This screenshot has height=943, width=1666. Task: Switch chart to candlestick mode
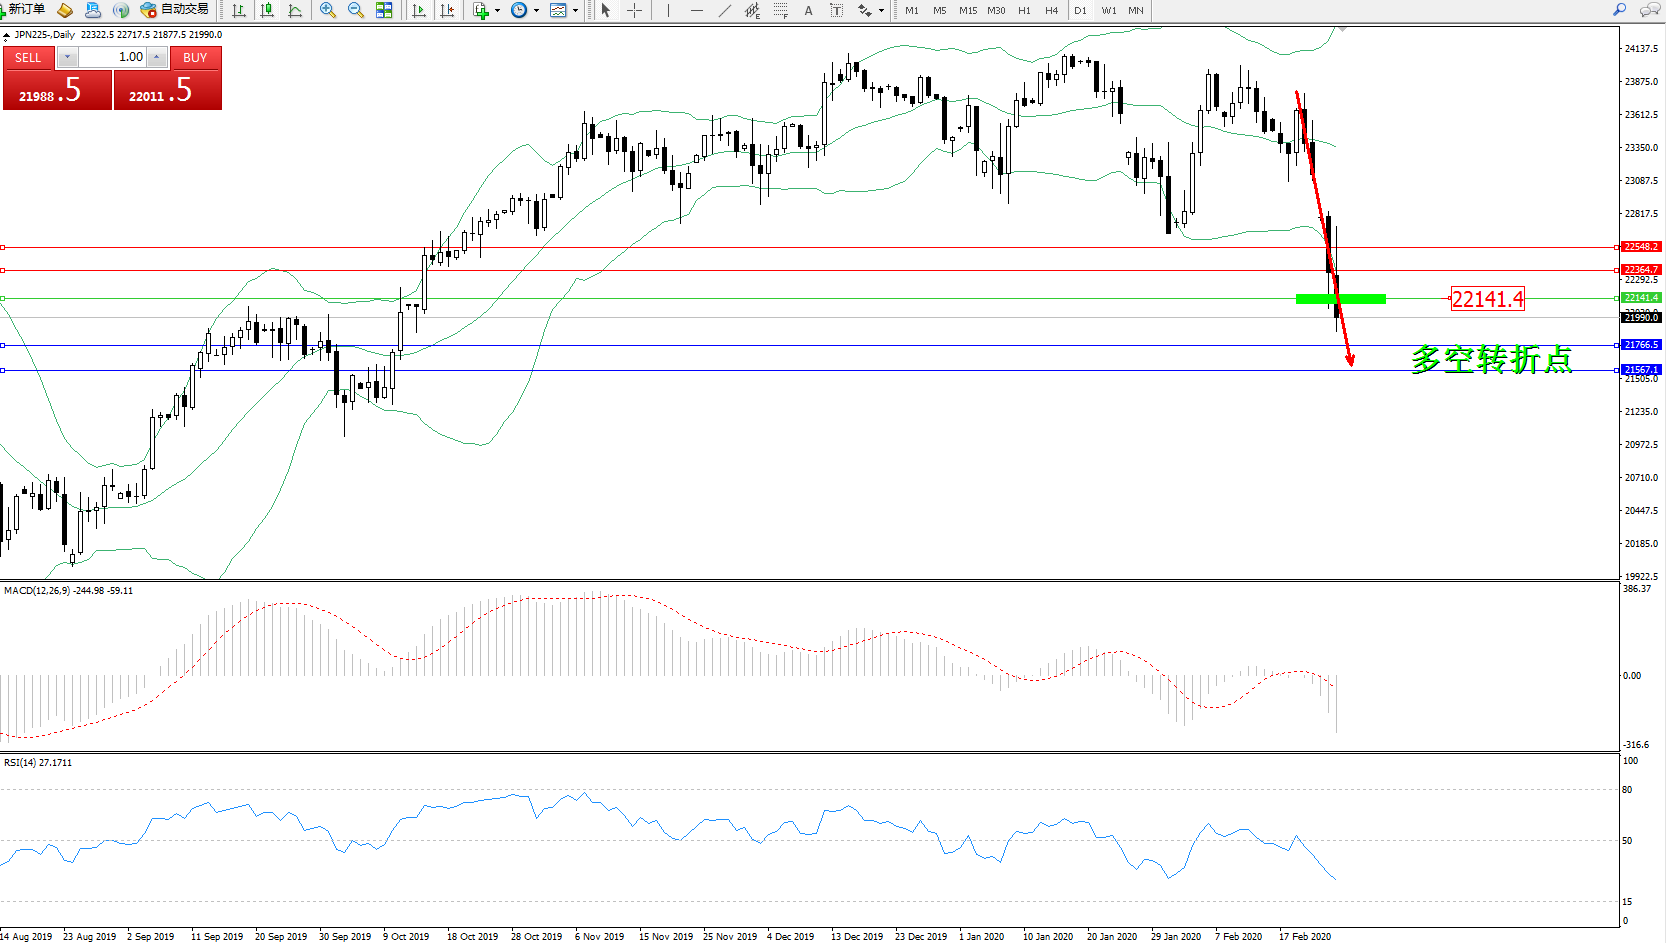coord(267,10)
